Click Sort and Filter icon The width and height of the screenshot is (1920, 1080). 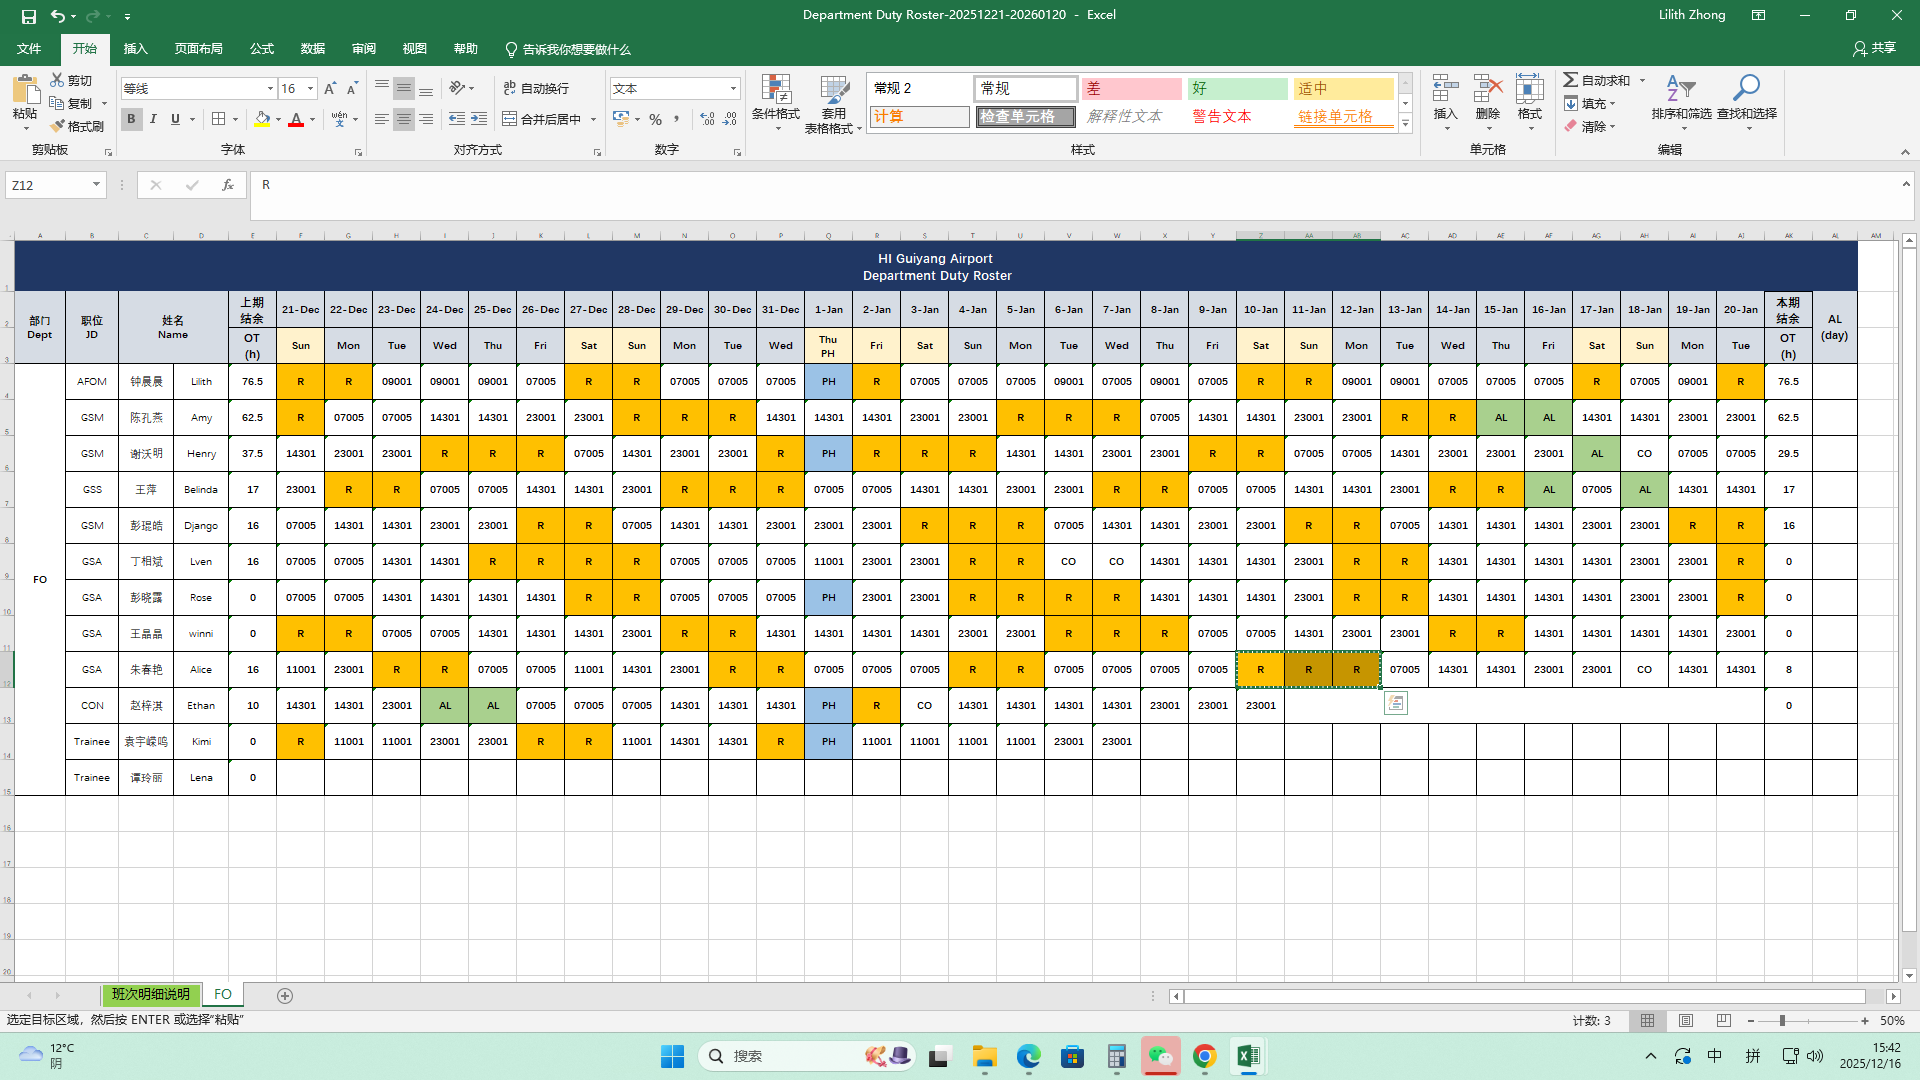tap(1681, 88)
